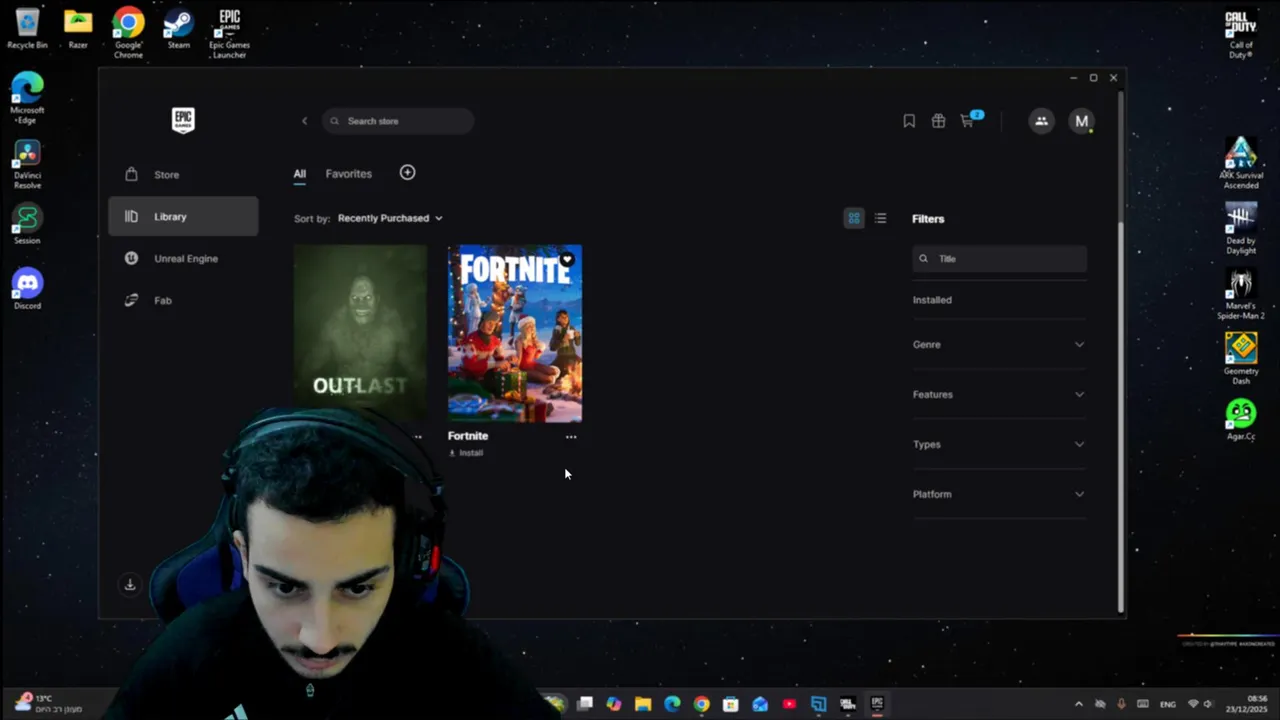Select the Session desktop shortcut
The height and width of the screenshot is (720, 1280).
point(27,224)
